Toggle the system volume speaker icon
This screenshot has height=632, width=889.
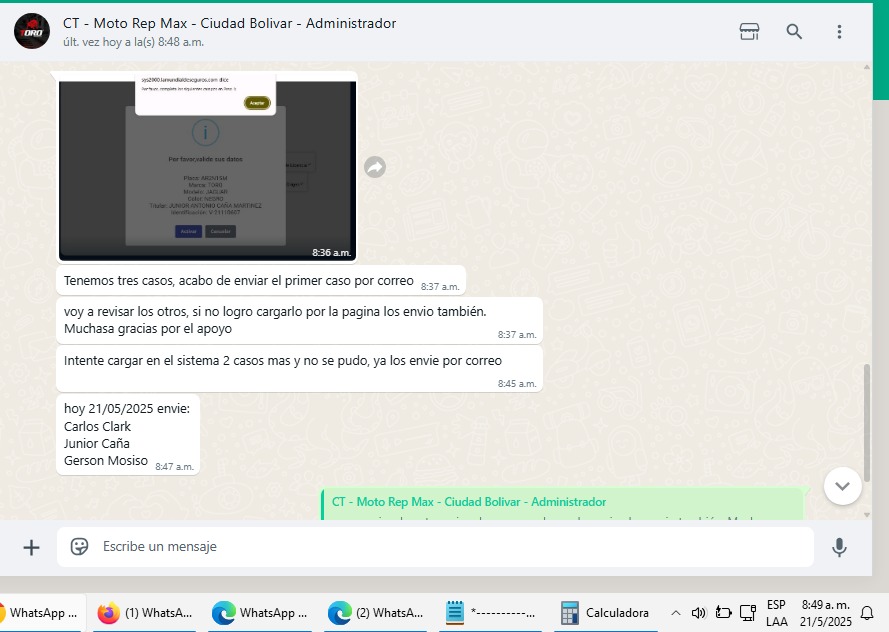pos(699,613)
